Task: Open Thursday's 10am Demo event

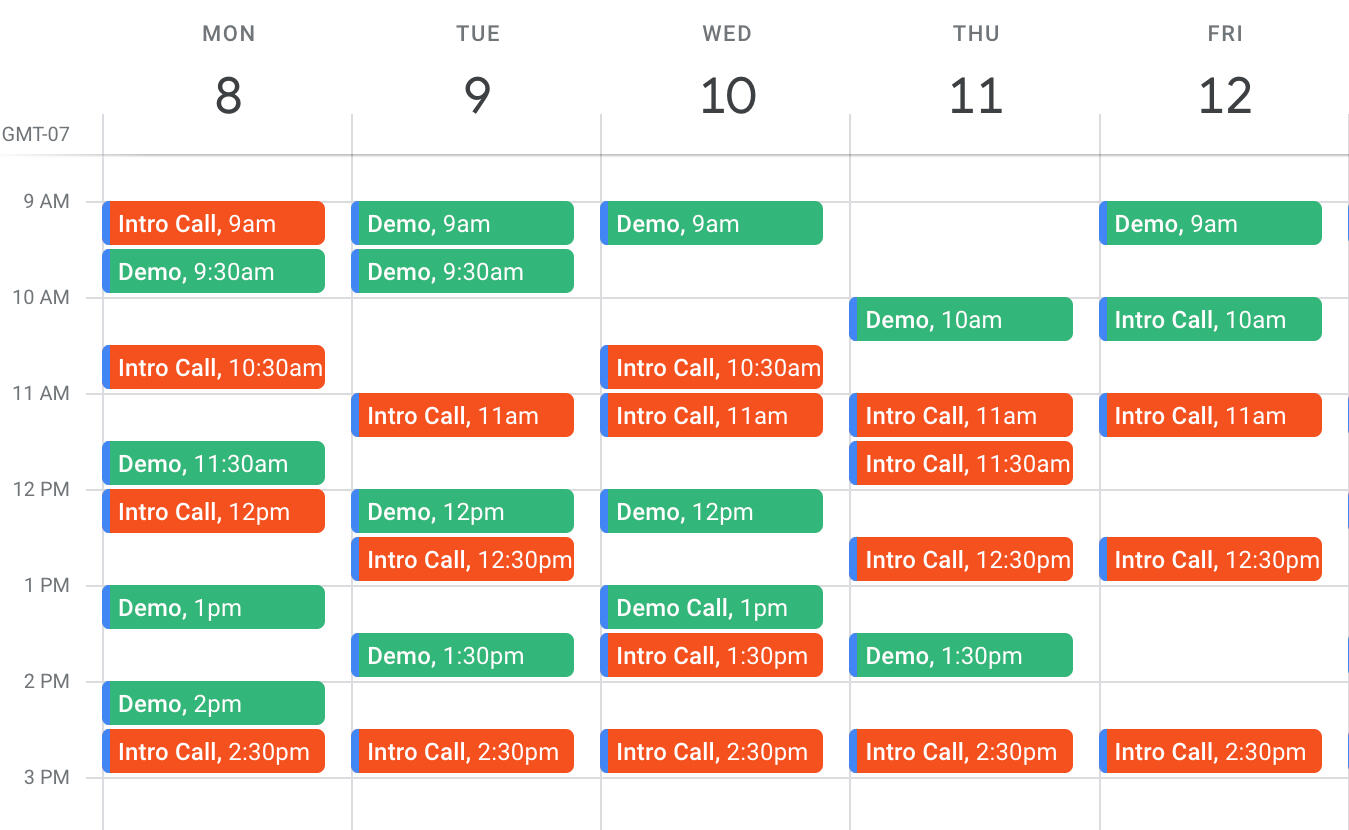Action: pyautogui.click(x=961, y=319)
